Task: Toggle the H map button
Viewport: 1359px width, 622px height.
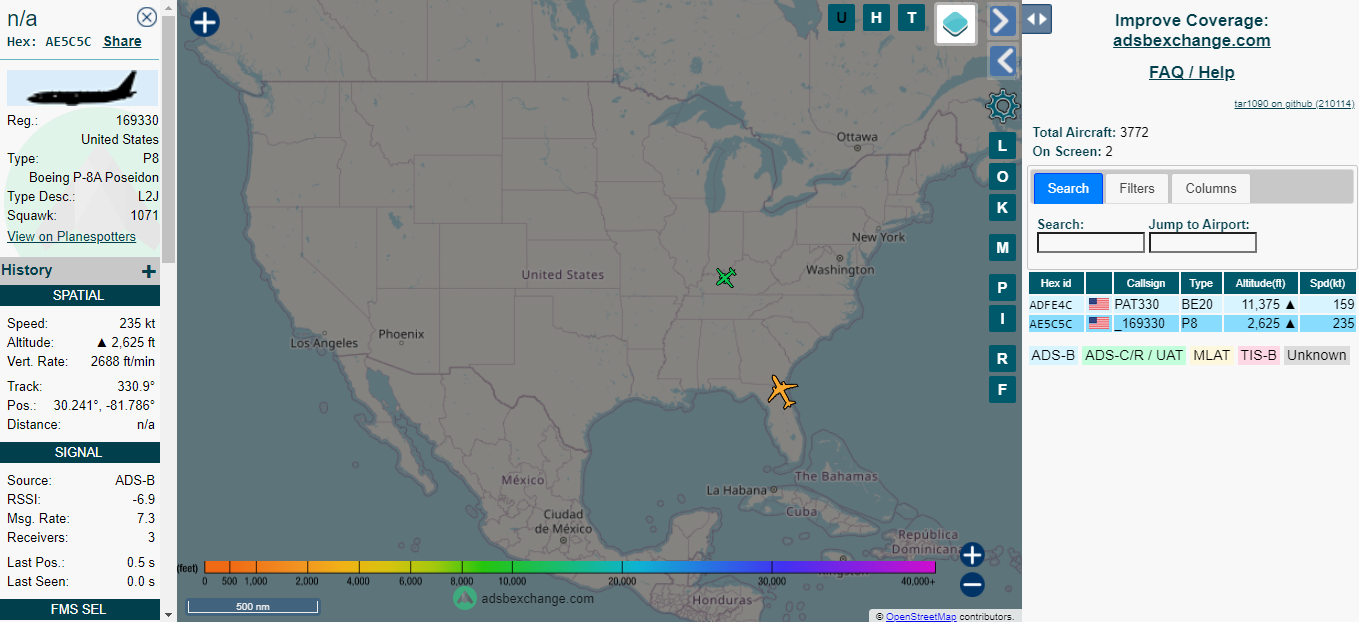Action: click(x=877, y=17)
